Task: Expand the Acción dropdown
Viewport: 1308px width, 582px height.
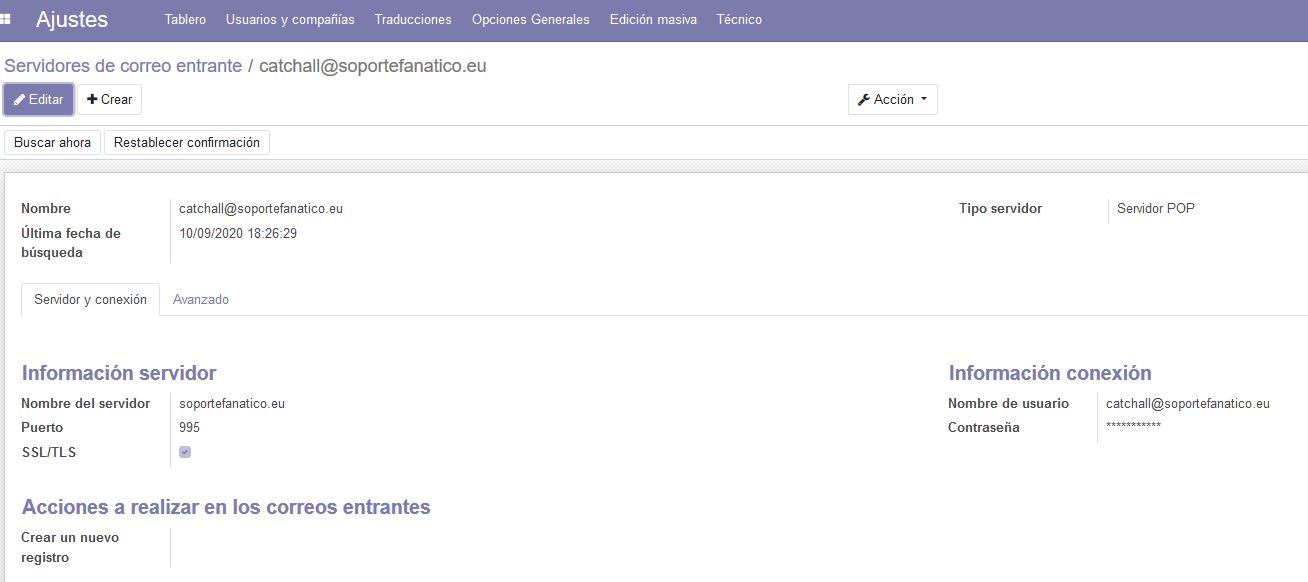Action: point(893,99)
